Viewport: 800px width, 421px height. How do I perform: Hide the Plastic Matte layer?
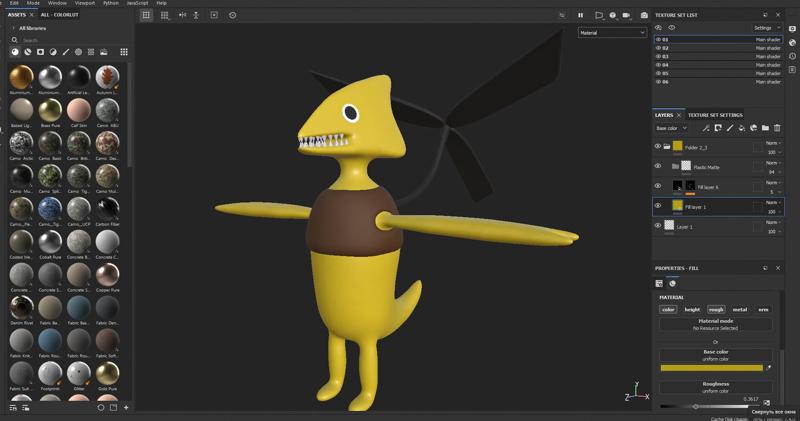(x=658, y=166)
